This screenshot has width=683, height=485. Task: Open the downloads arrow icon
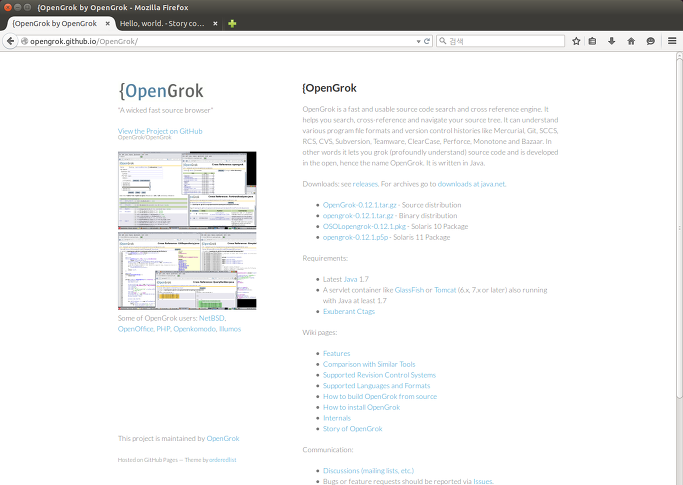point(612,41)
